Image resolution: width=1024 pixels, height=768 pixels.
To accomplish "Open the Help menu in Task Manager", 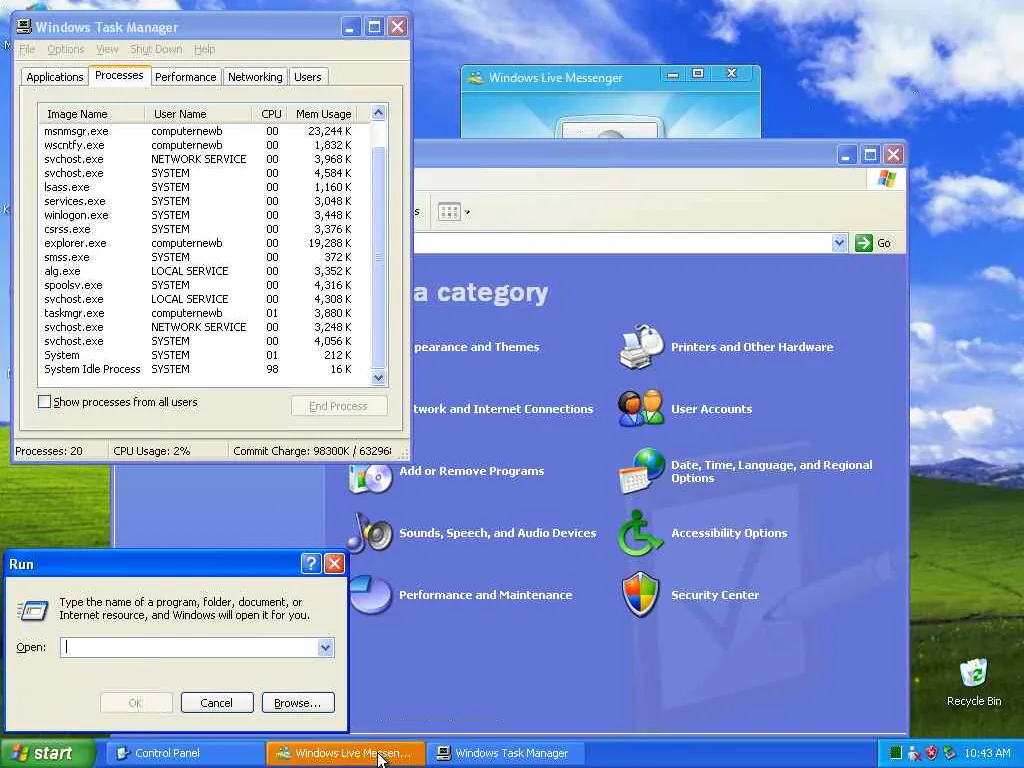I will (x=204, y=49).
